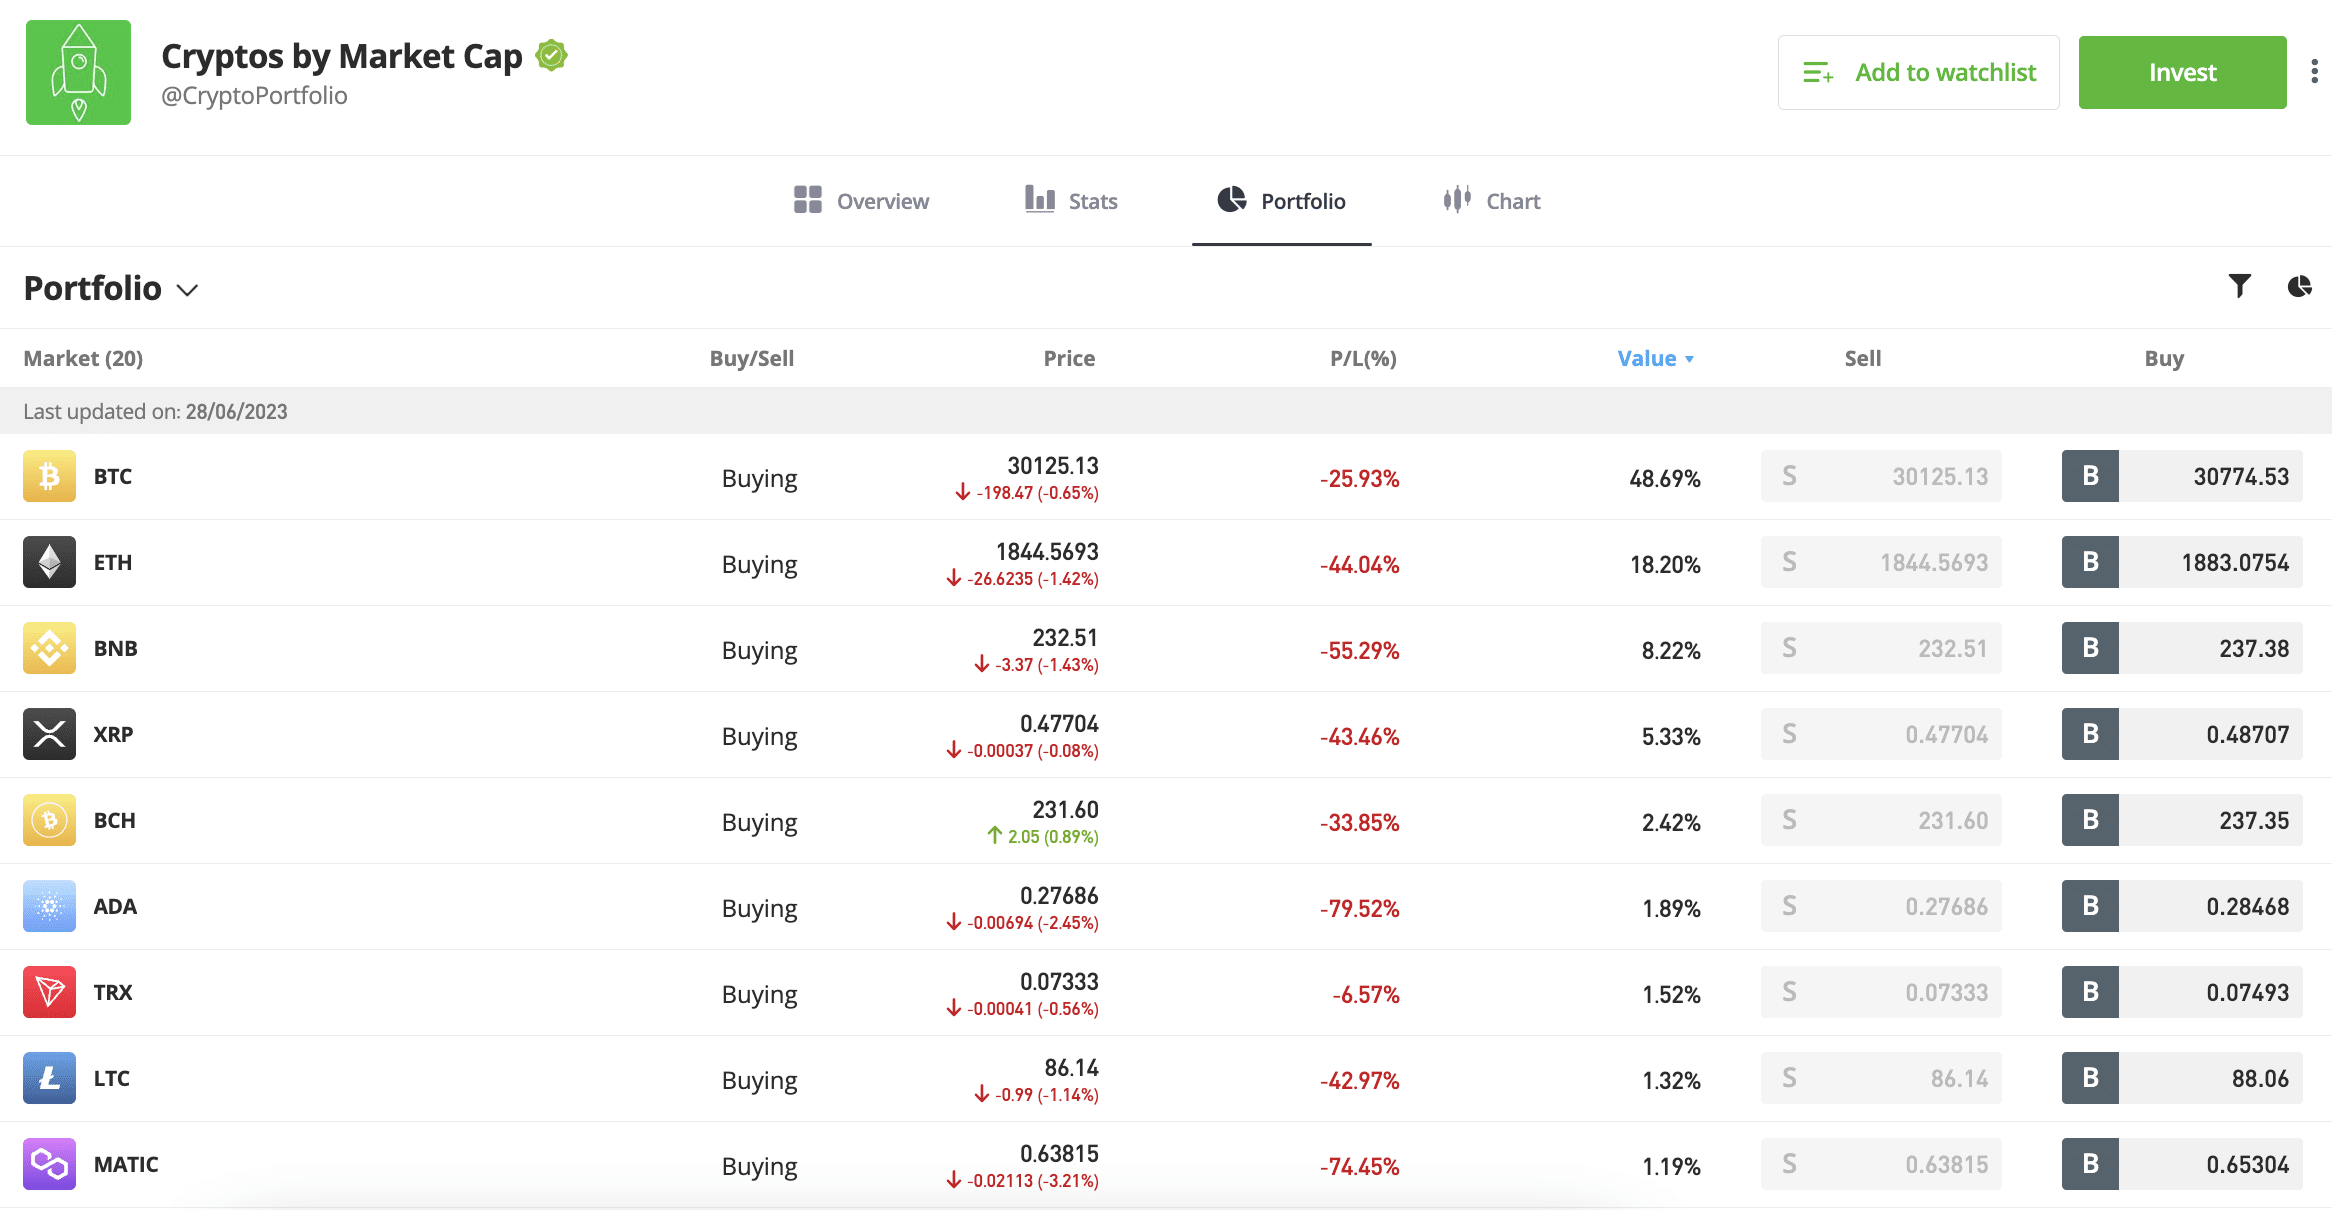
Task: Click the TRX coin icon
Action: pyautogui.click(x=49, y=992)
